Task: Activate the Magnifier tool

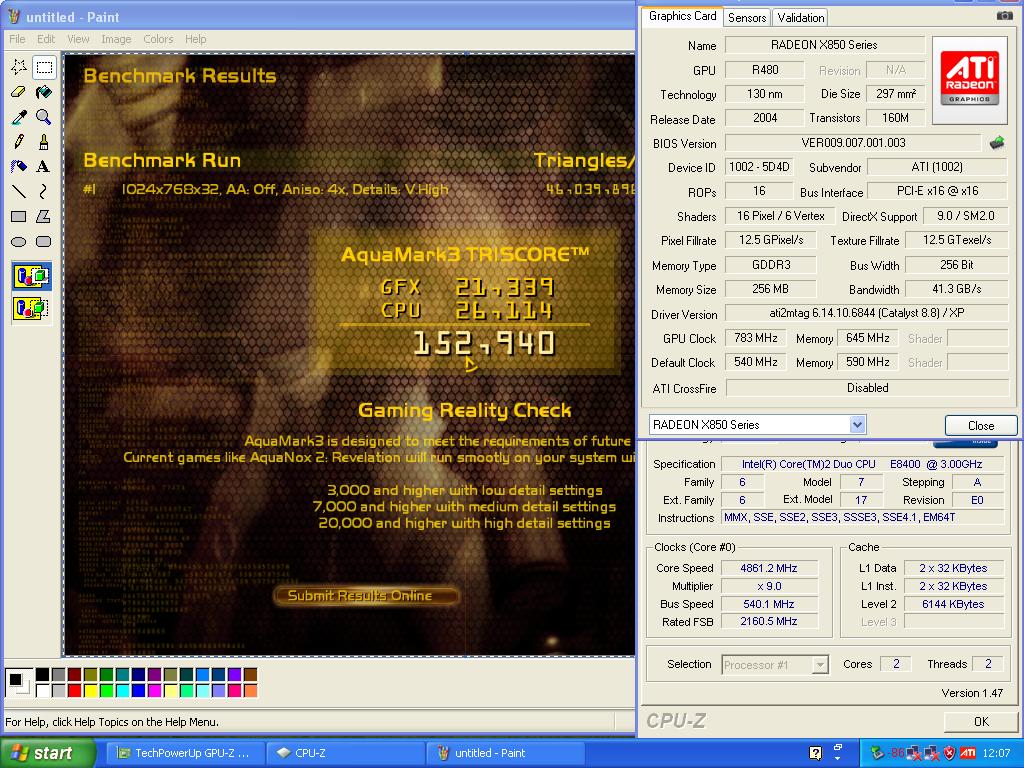Action: tap(44, 117)
